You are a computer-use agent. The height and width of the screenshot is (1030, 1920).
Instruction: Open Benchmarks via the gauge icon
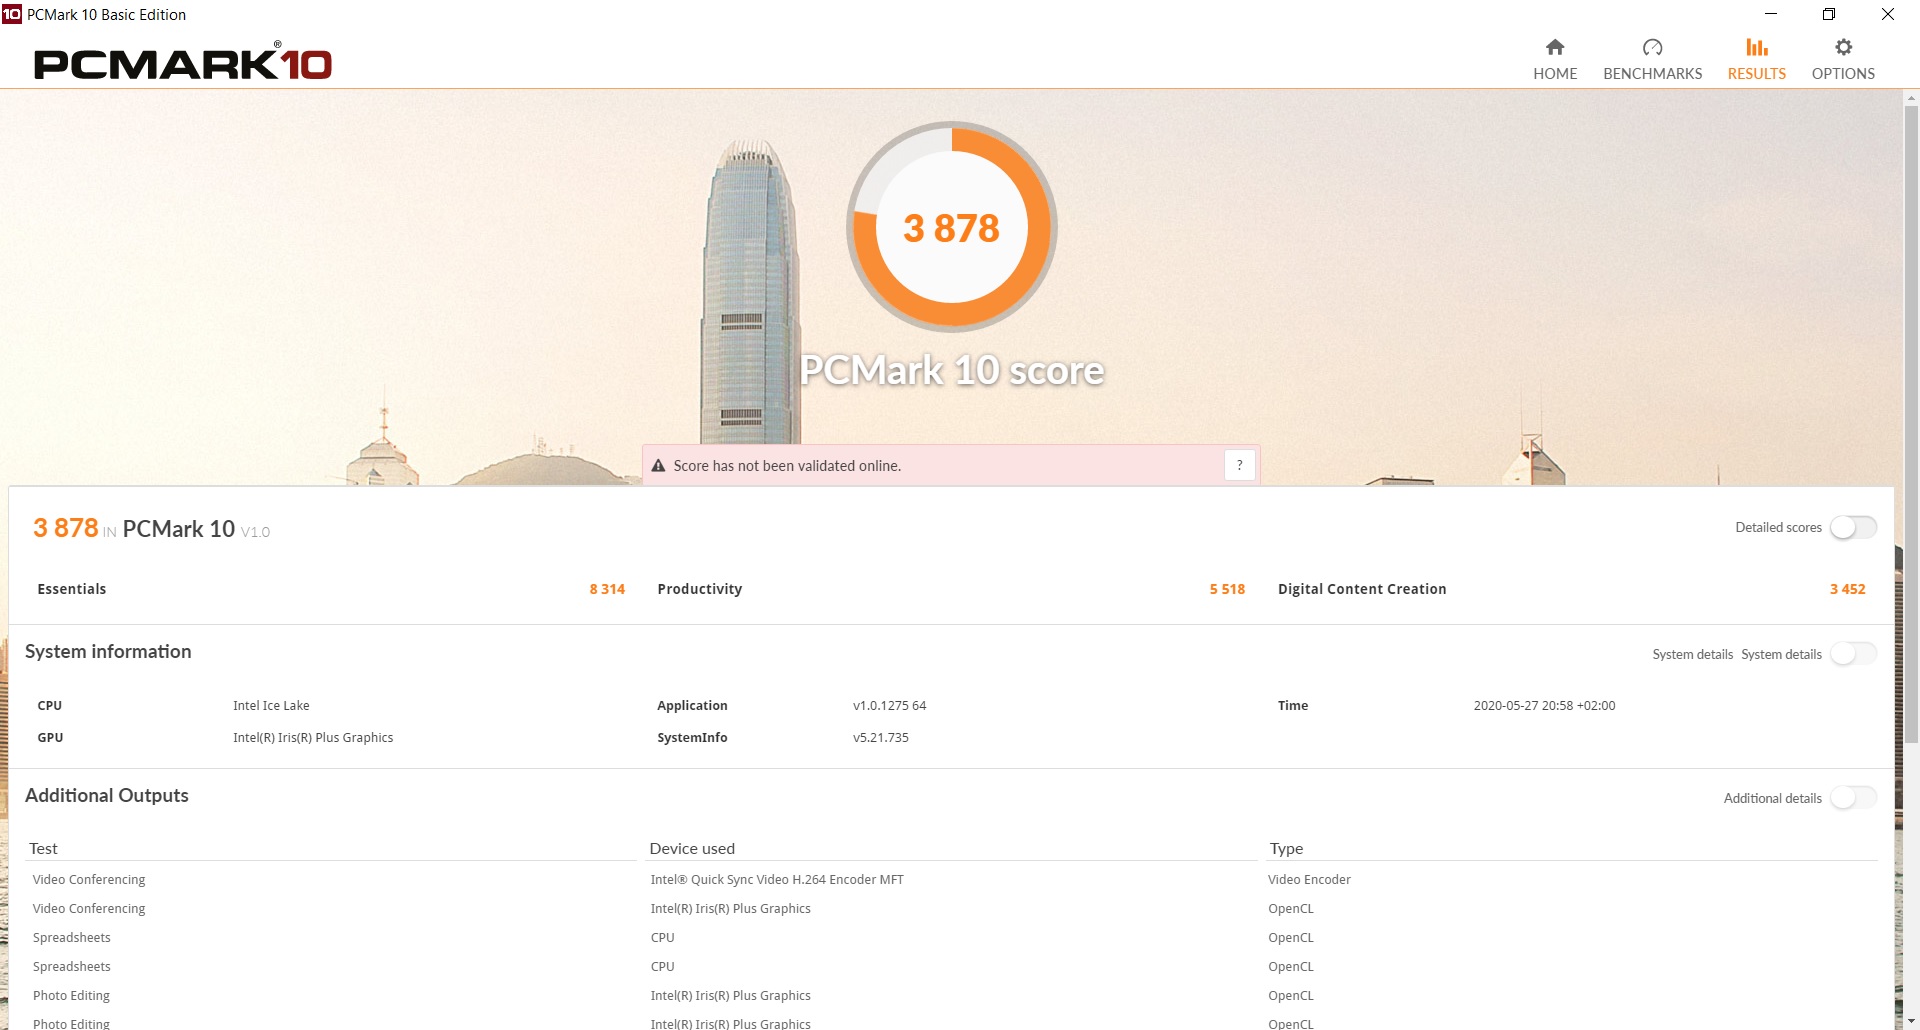point(1652,47)
